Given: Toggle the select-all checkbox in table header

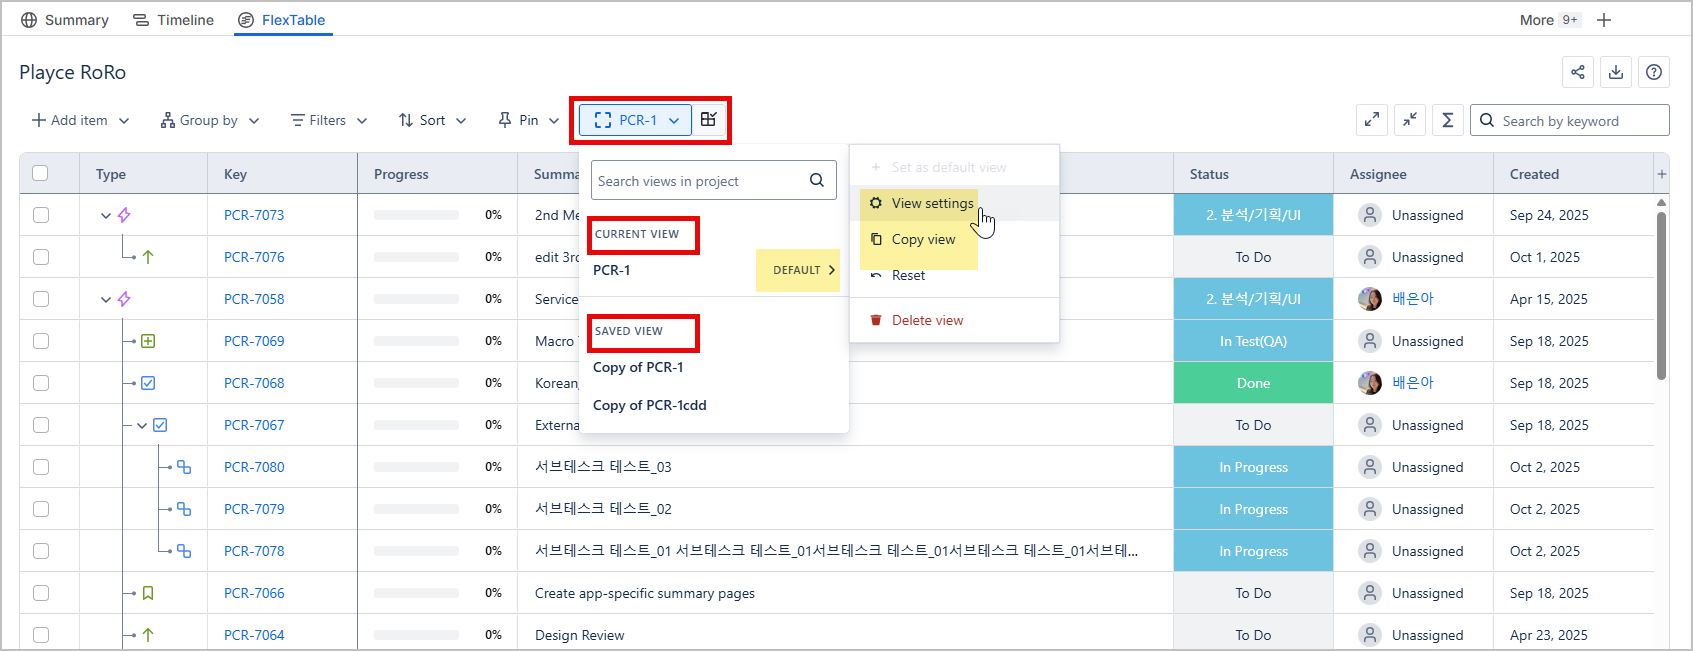Looking at the screenshot, I should pos(41,173).
